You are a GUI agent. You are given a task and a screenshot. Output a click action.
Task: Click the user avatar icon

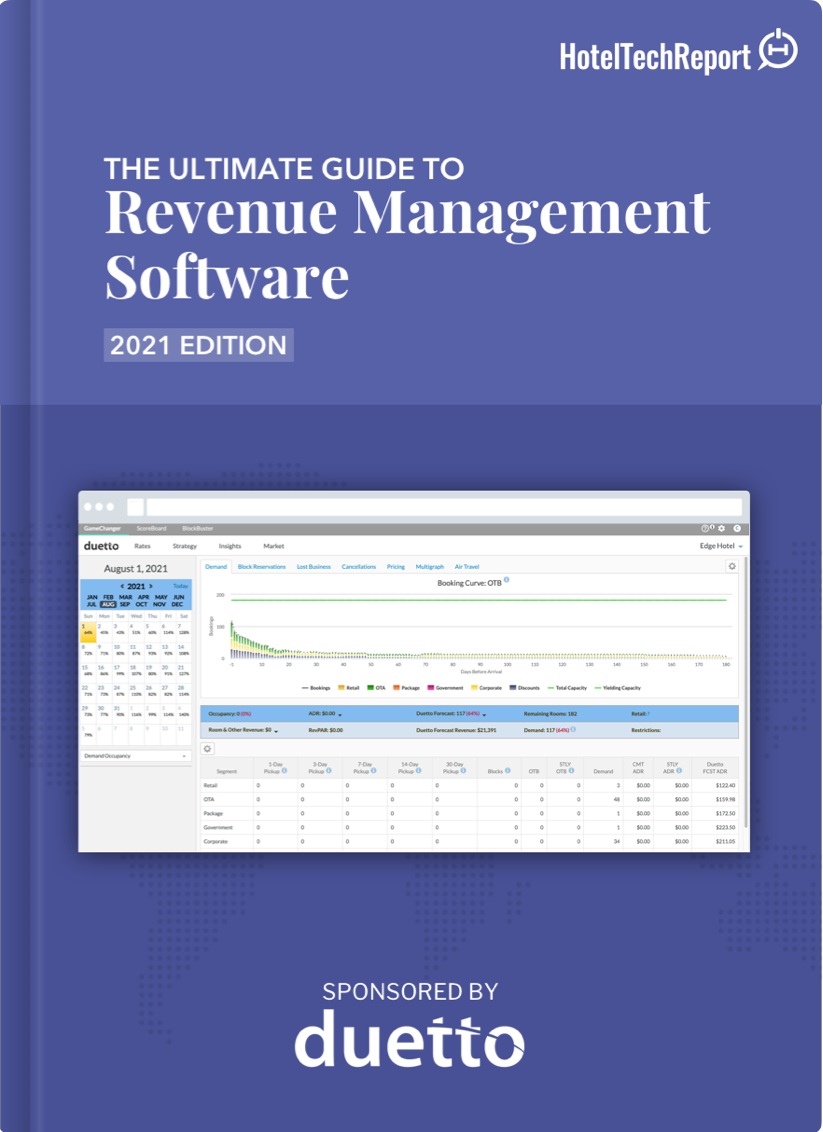point(737,528)
